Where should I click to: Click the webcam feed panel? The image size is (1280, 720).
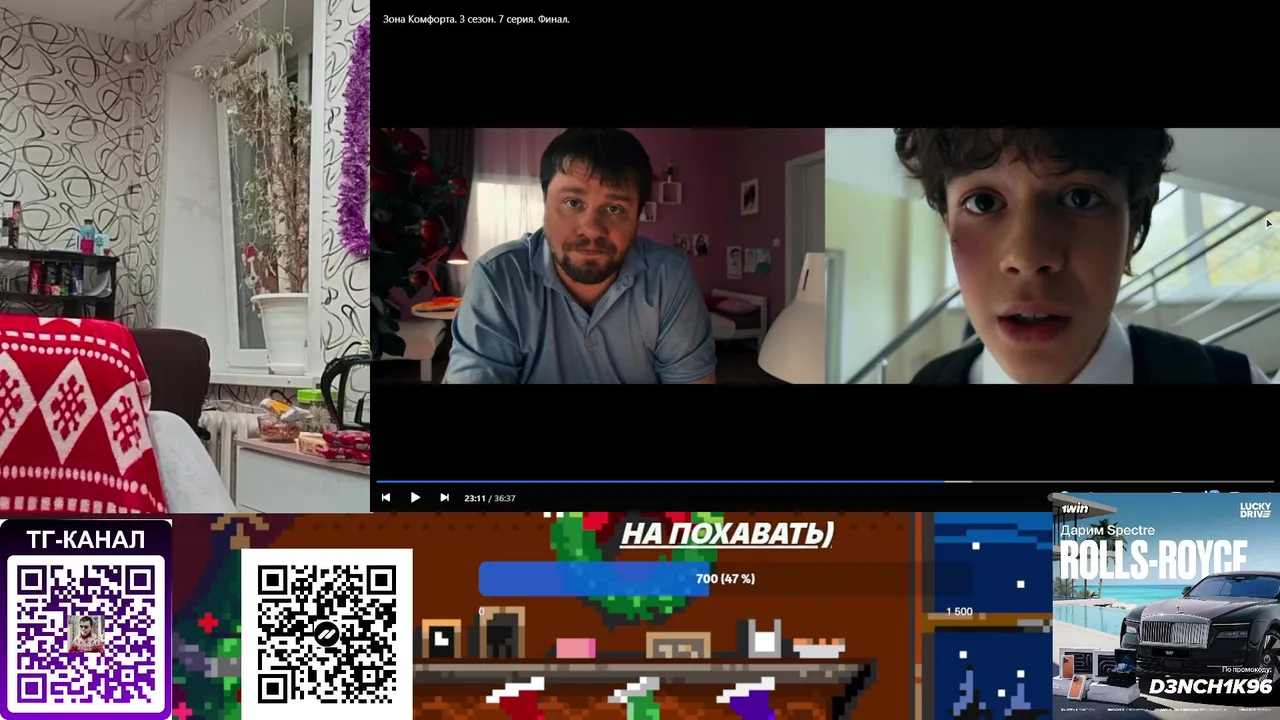[185, 256]
